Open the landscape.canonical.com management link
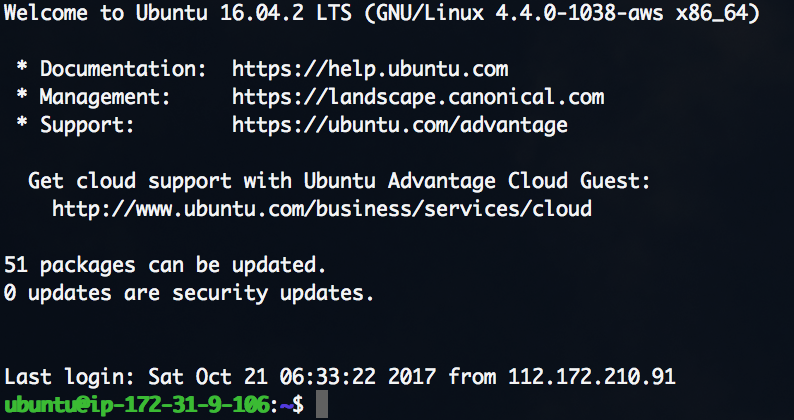The height and width of the screenshot is (420, 794). [418, 98]
